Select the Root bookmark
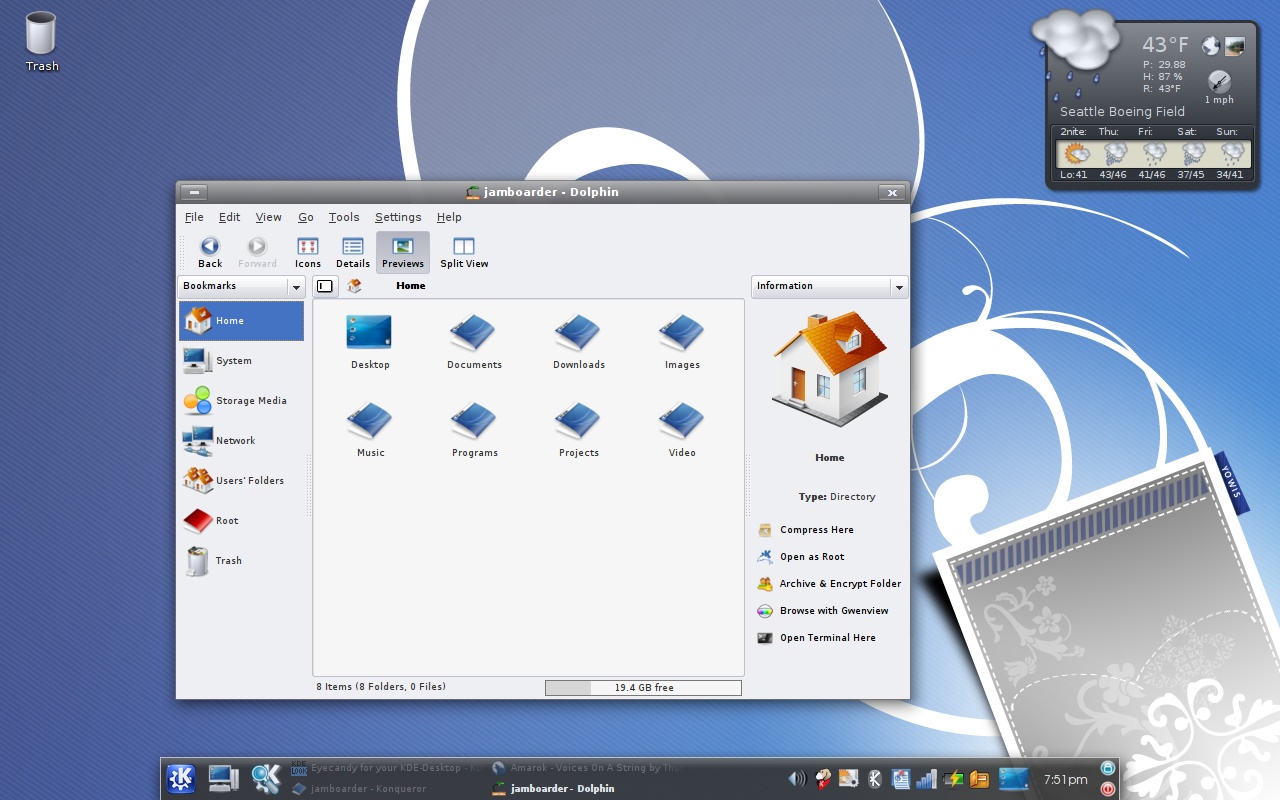Image resolution: width=1280 pixels, height=800 pixels. pos(241,521)
